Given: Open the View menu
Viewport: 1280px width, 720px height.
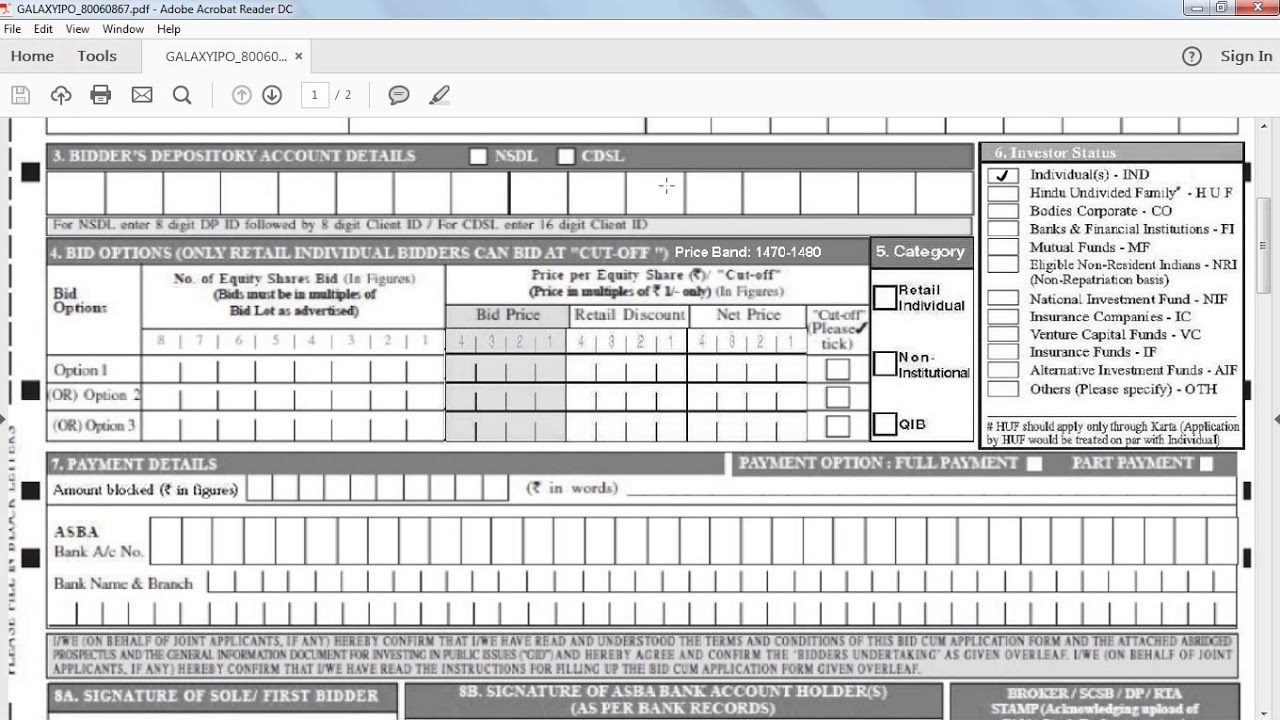Looking at the screenshot, I should (78, 29).
